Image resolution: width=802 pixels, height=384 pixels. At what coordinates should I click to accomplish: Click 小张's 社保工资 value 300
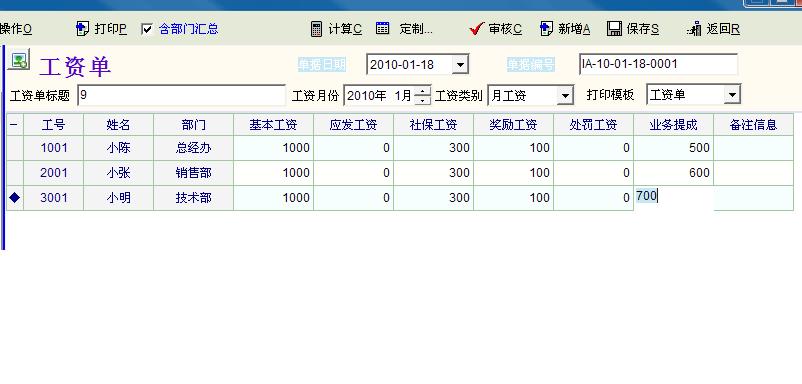[434, 173]
